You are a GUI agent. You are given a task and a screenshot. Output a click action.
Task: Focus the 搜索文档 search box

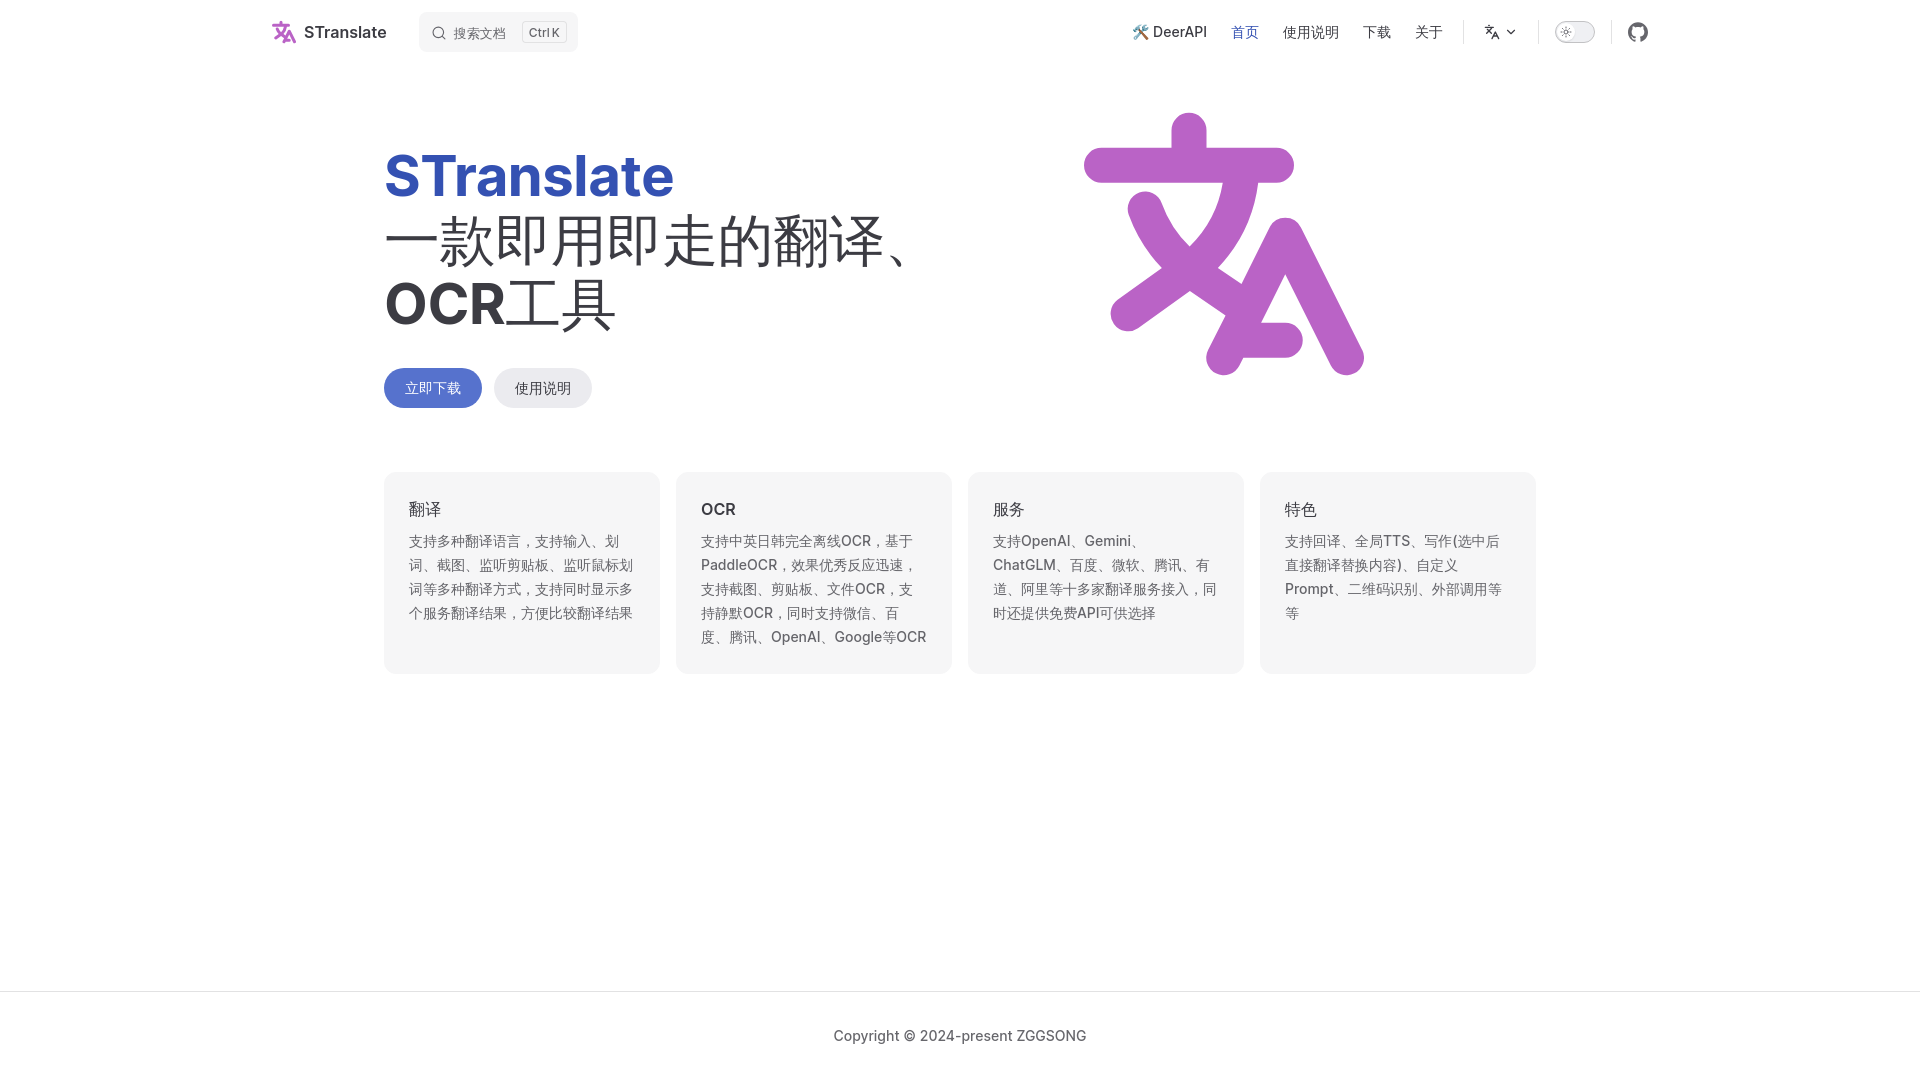[498, 32]
